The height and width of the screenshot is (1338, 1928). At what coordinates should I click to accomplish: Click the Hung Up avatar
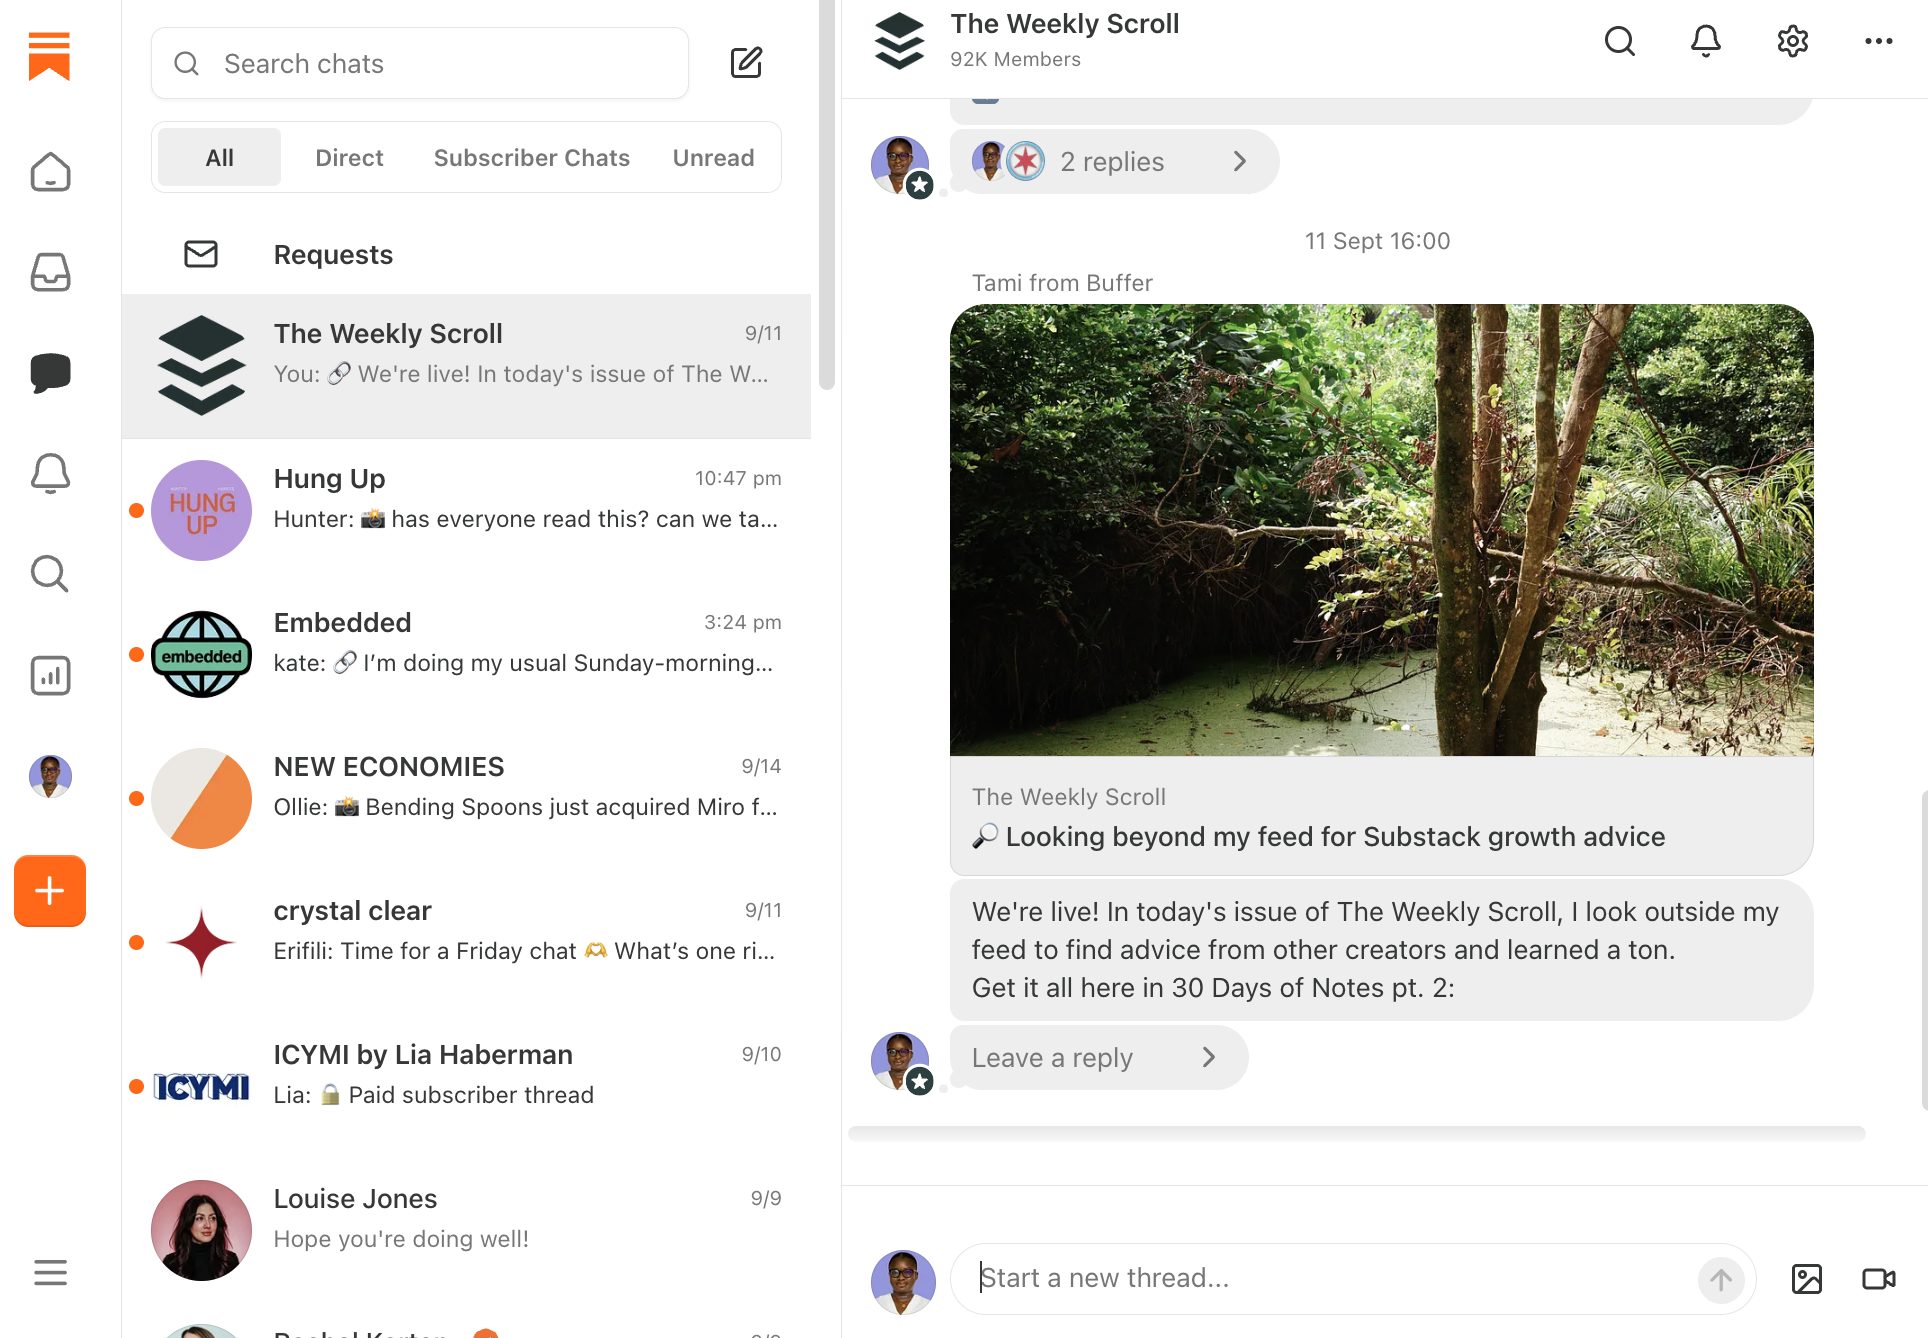pos(201,510)
